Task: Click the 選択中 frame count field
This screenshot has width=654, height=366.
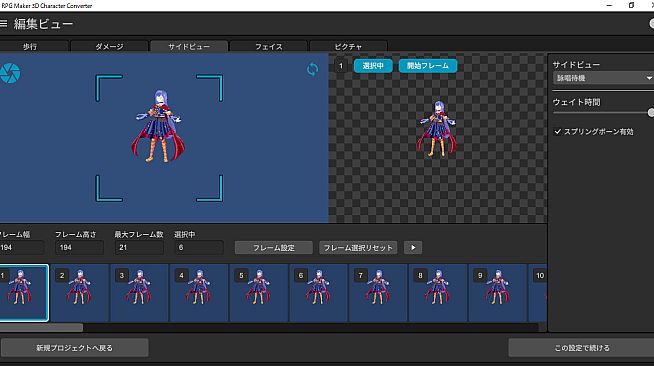Action: (x=199, y=248)
